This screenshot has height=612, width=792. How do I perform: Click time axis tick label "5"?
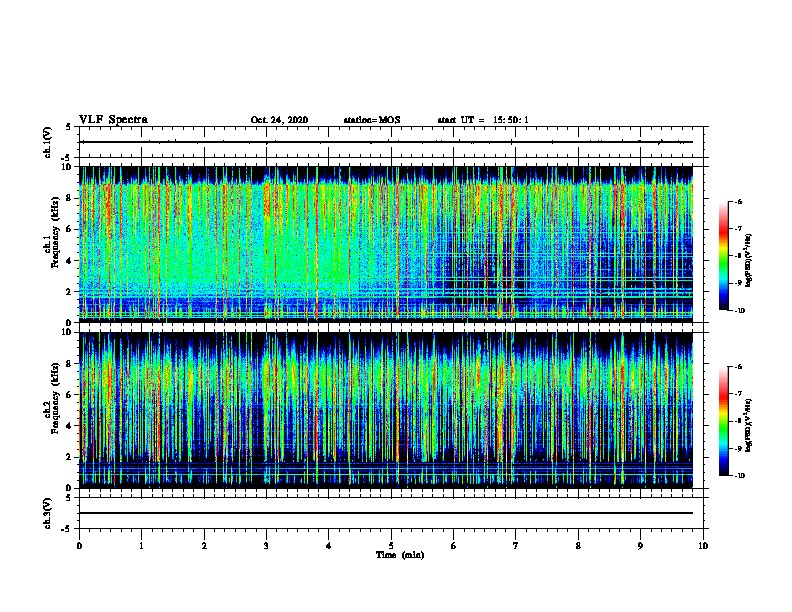[x=391, y=546]
